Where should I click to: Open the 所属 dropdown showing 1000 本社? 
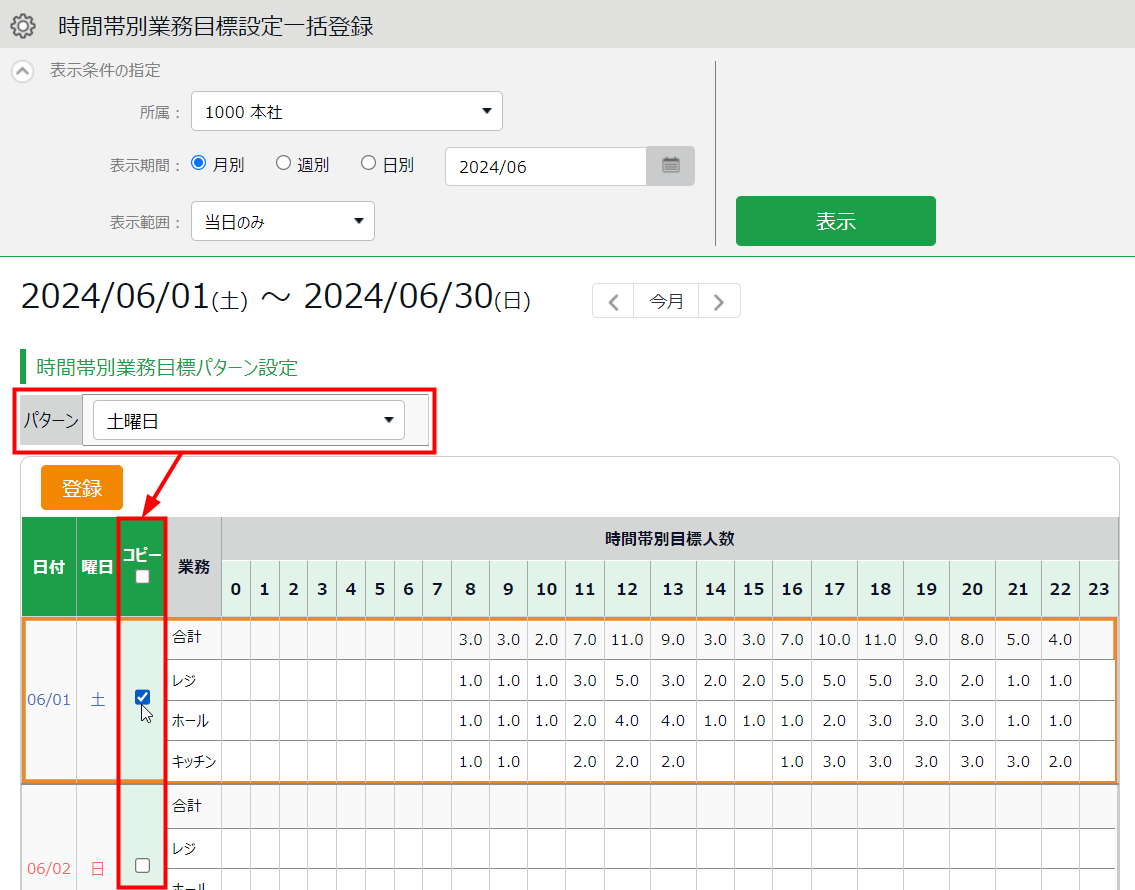346,112
